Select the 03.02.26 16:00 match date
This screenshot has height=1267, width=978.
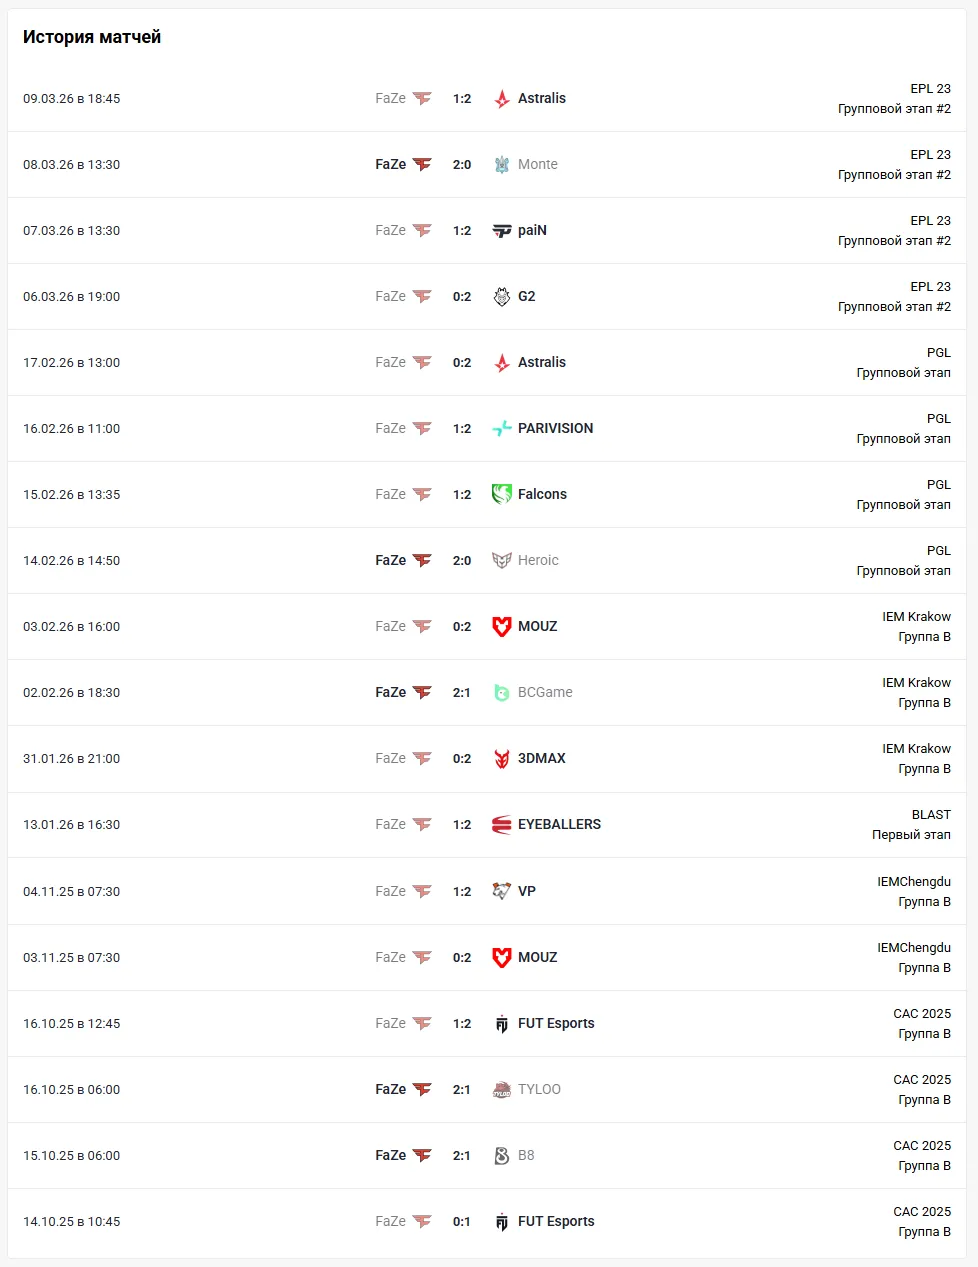72,627
